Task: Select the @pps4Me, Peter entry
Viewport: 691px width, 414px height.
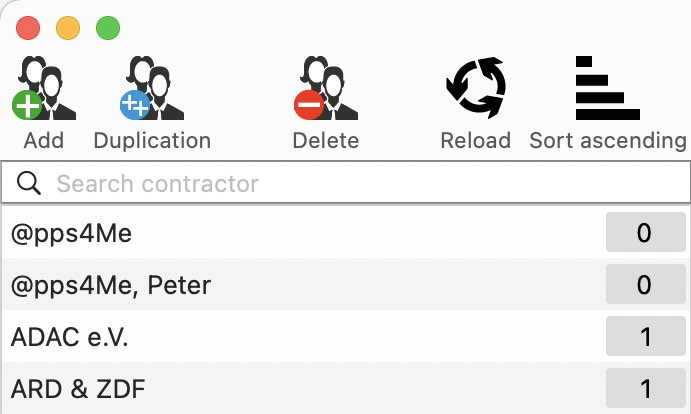Action: click(346, 284)
